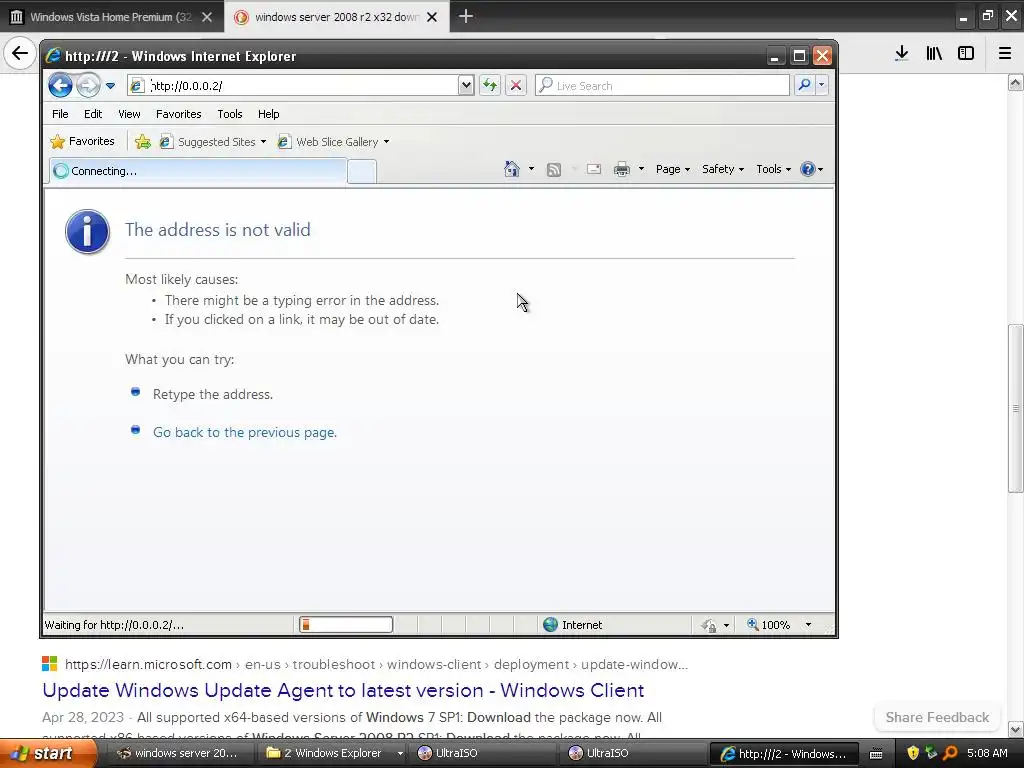Click the green Refresh button

click(490, 86)
